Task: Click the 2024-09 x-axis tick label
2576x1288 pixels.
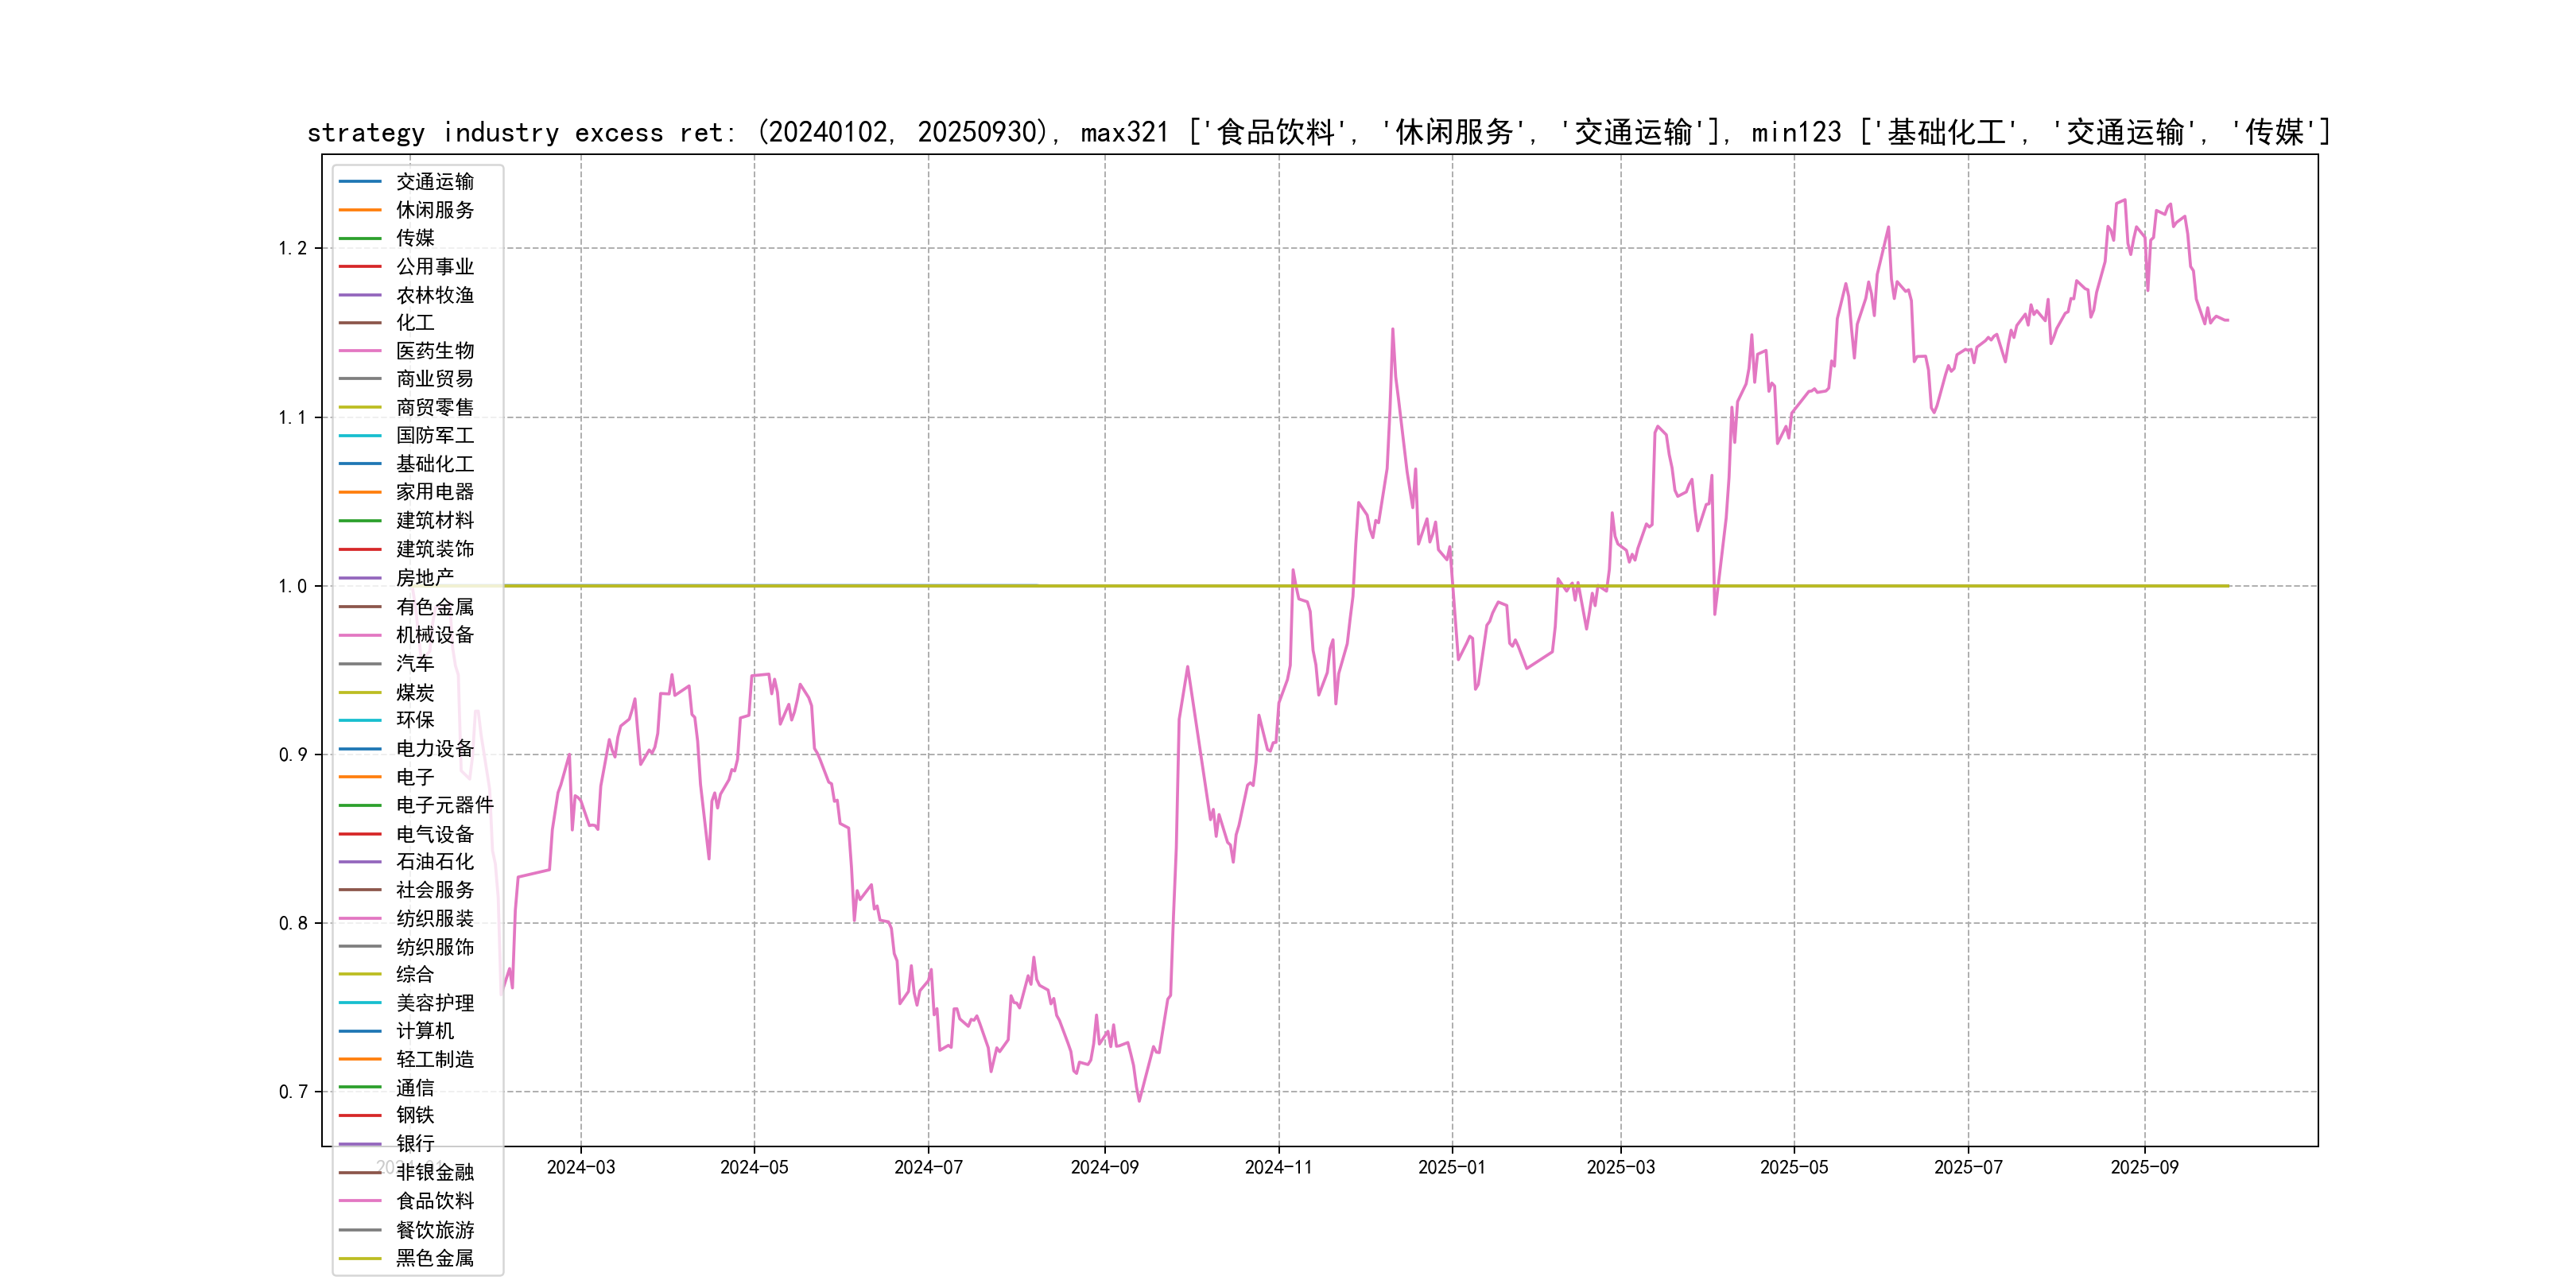Action: coord(1104,1167)
